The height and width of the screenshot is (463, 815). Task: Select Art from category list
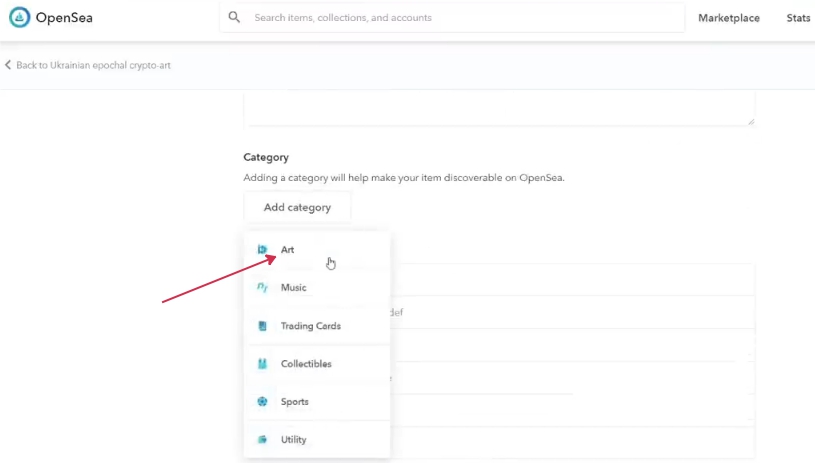click(288, 249)
